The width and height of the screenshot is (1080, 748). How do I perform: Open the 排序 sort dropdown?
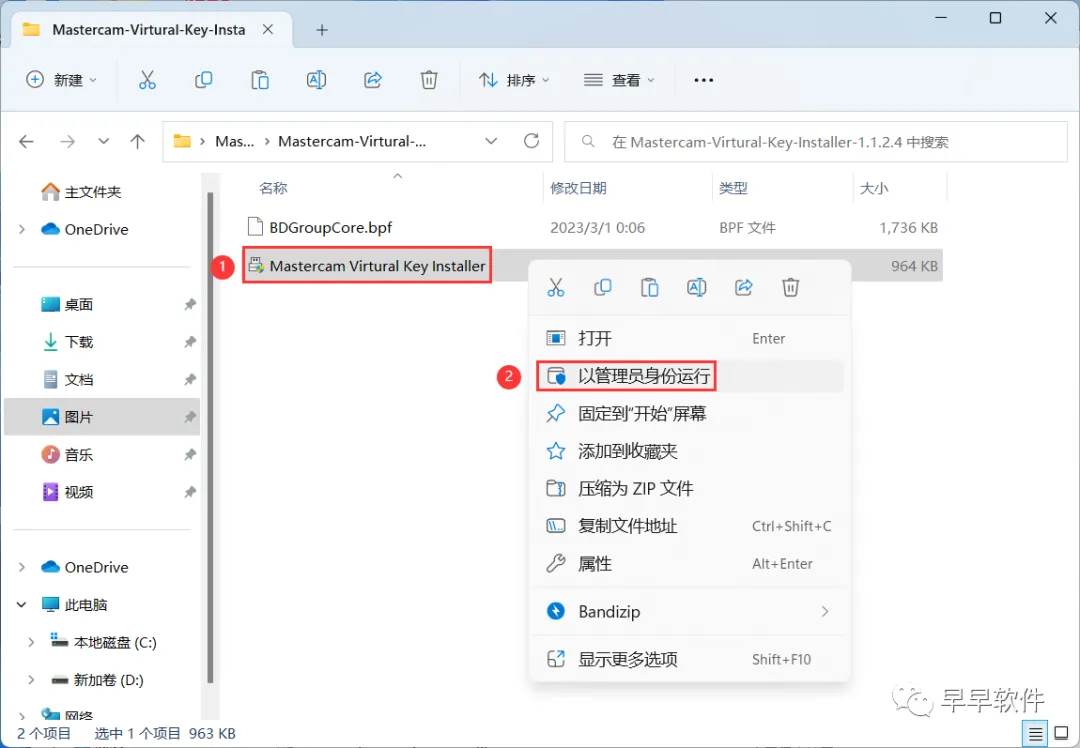tap(514, 80)
